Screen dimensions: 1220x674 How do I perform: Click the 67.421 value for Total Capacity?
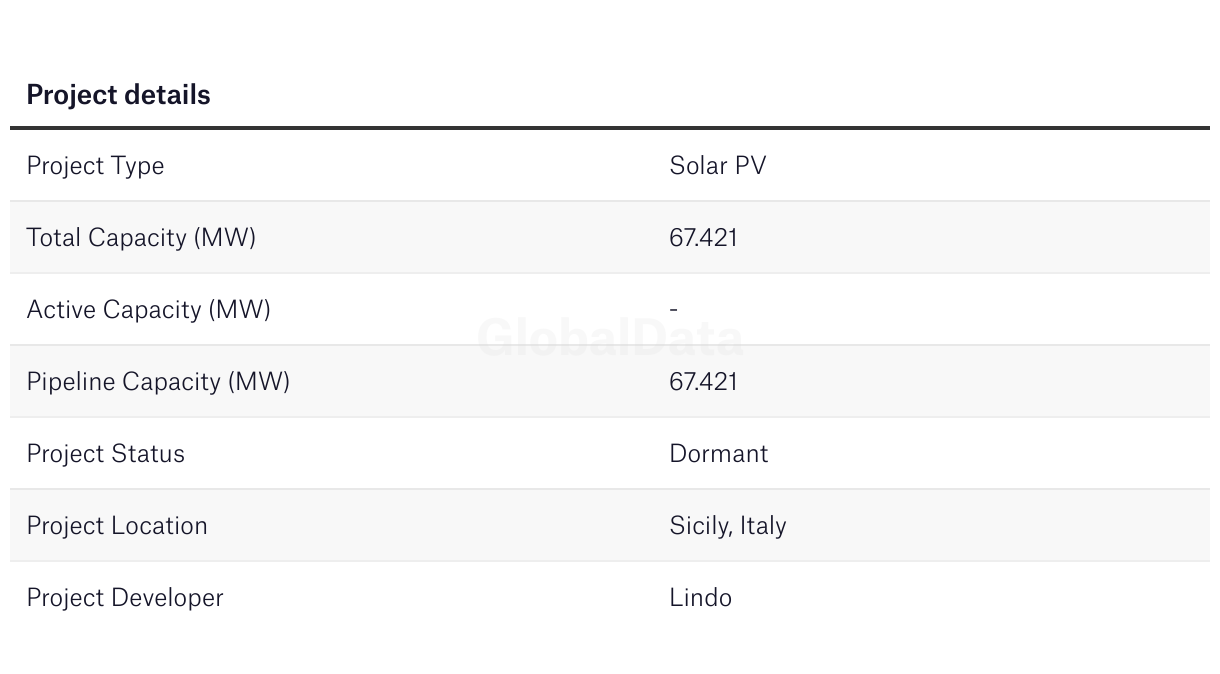(x=703, y=238)
